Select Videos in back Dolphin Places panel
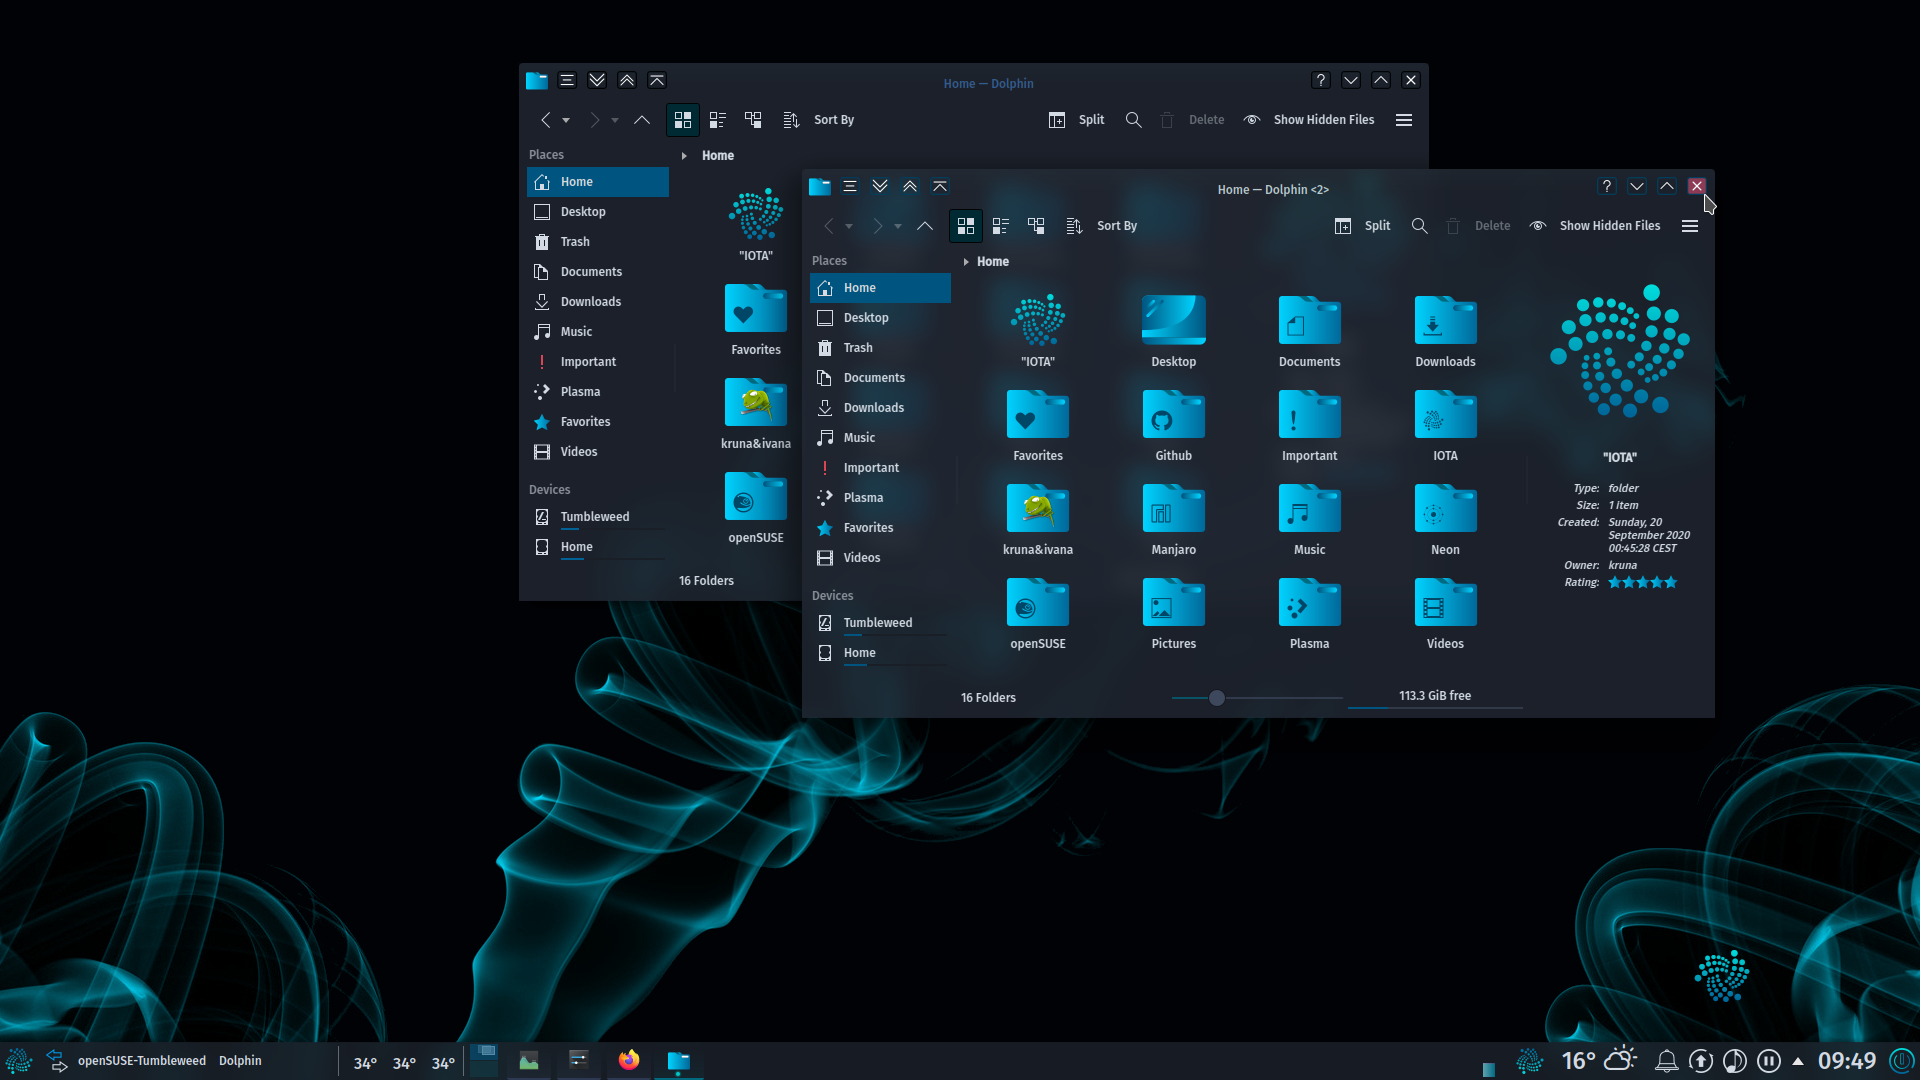 598,452
